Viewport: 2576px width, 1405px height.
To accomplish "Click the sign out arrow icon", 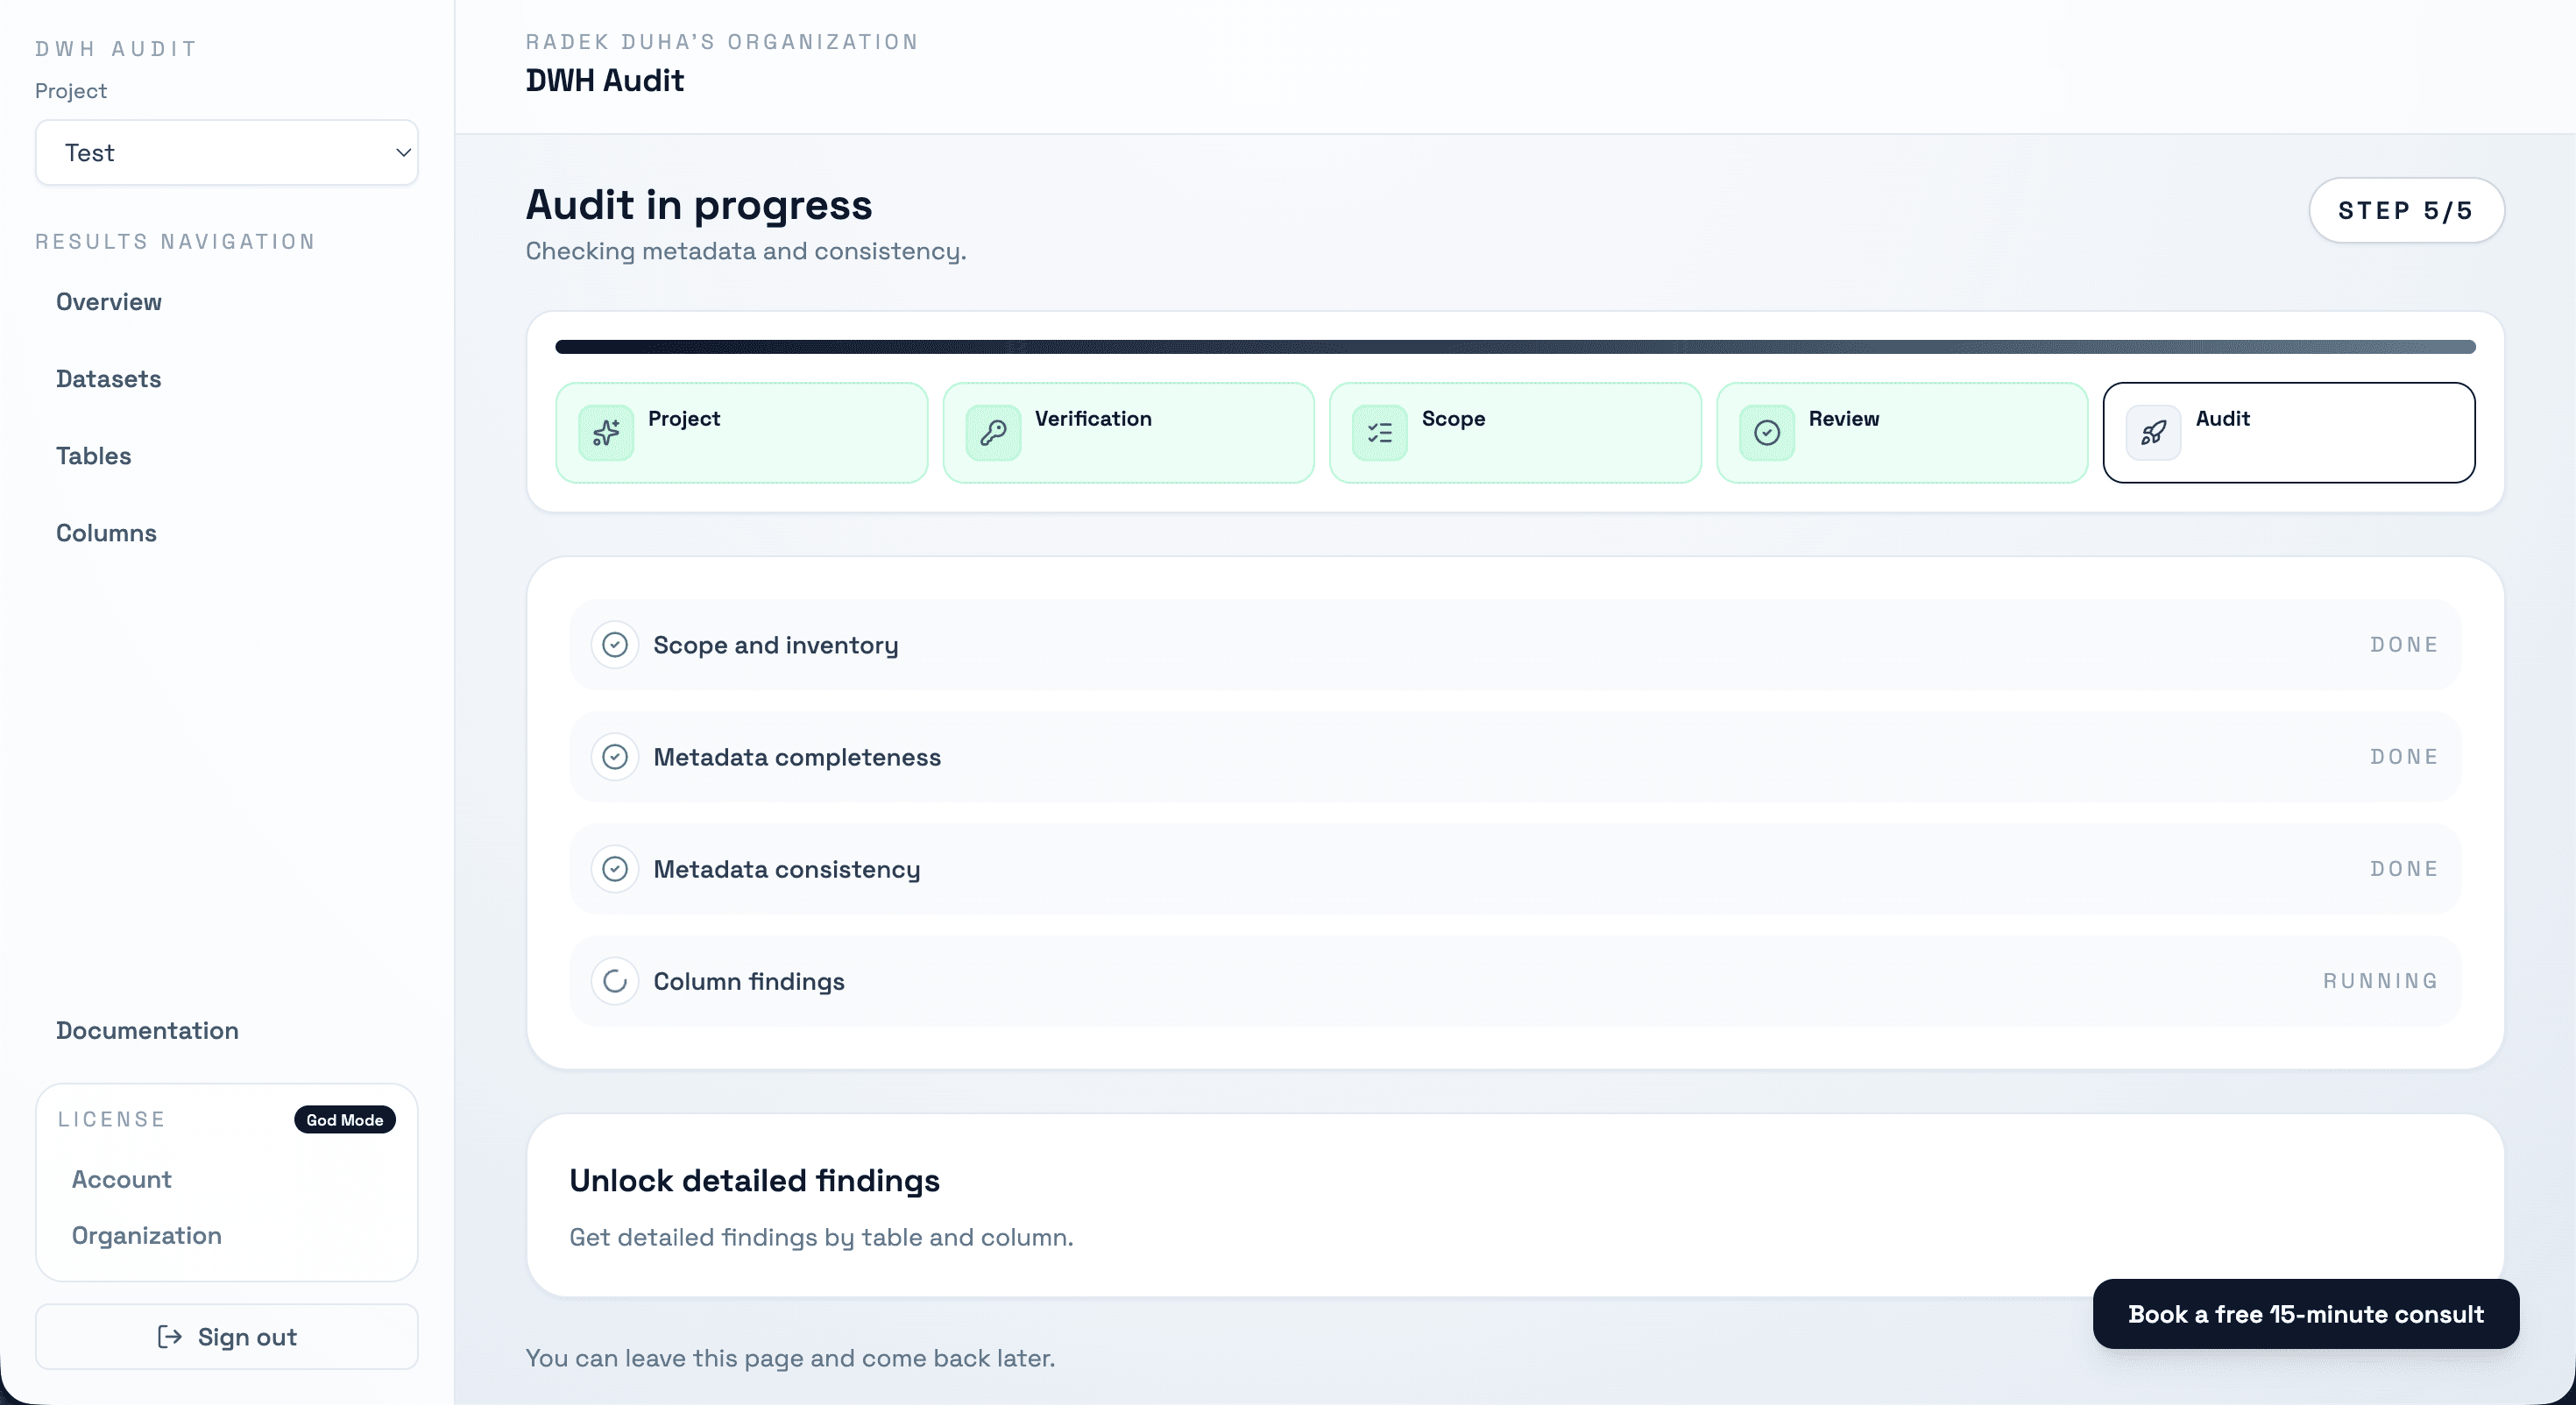I will [169, 1337].
